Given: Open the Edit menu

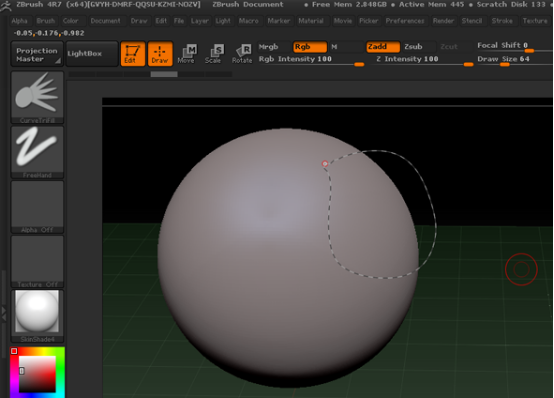Looking at the screenshot, I should click(x=161, y=21).
